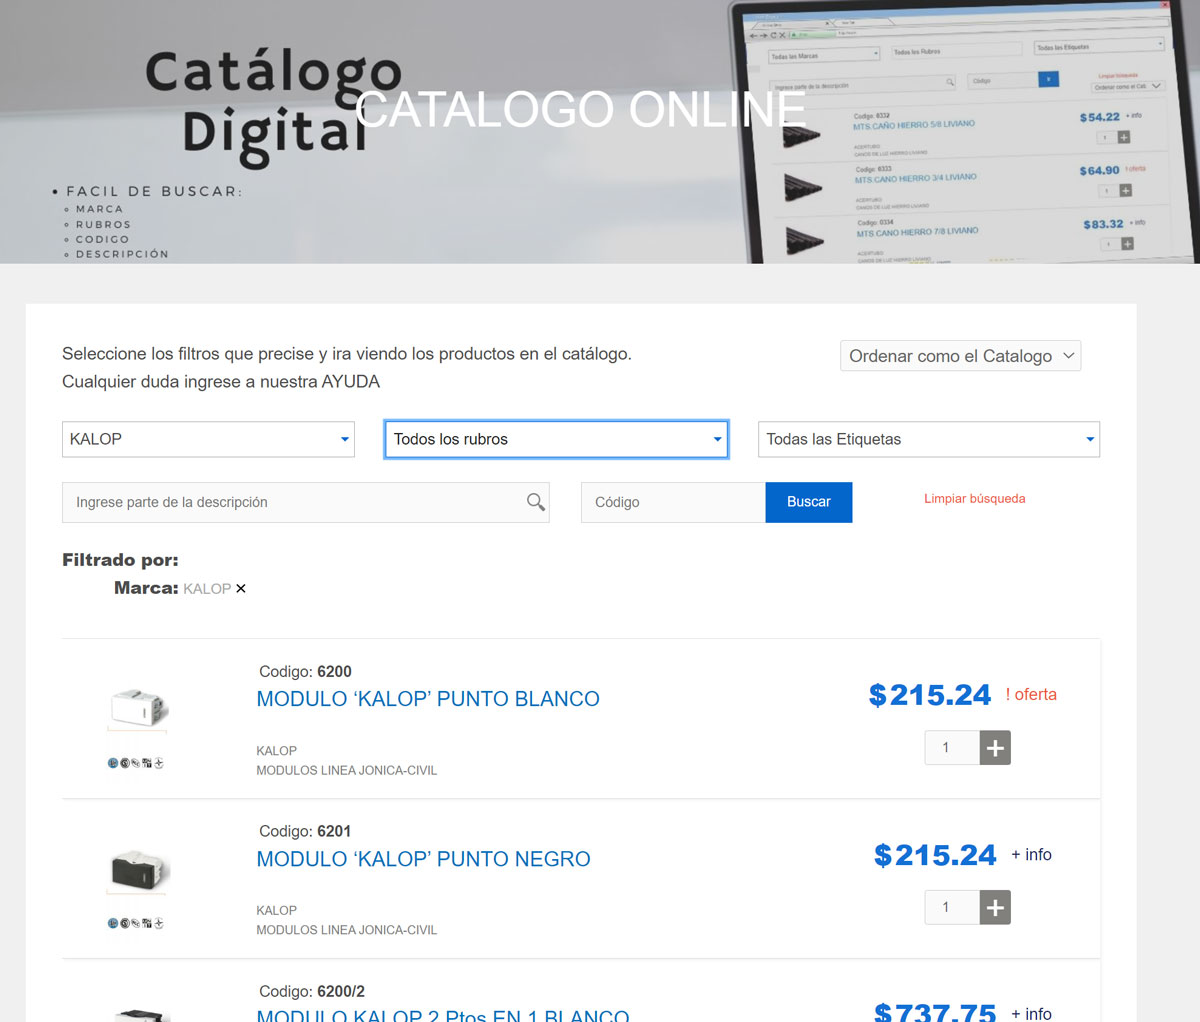The image size is (1200, 1022).
Task: Remove the KALOP brand filter with X
Action: [241, 589]
